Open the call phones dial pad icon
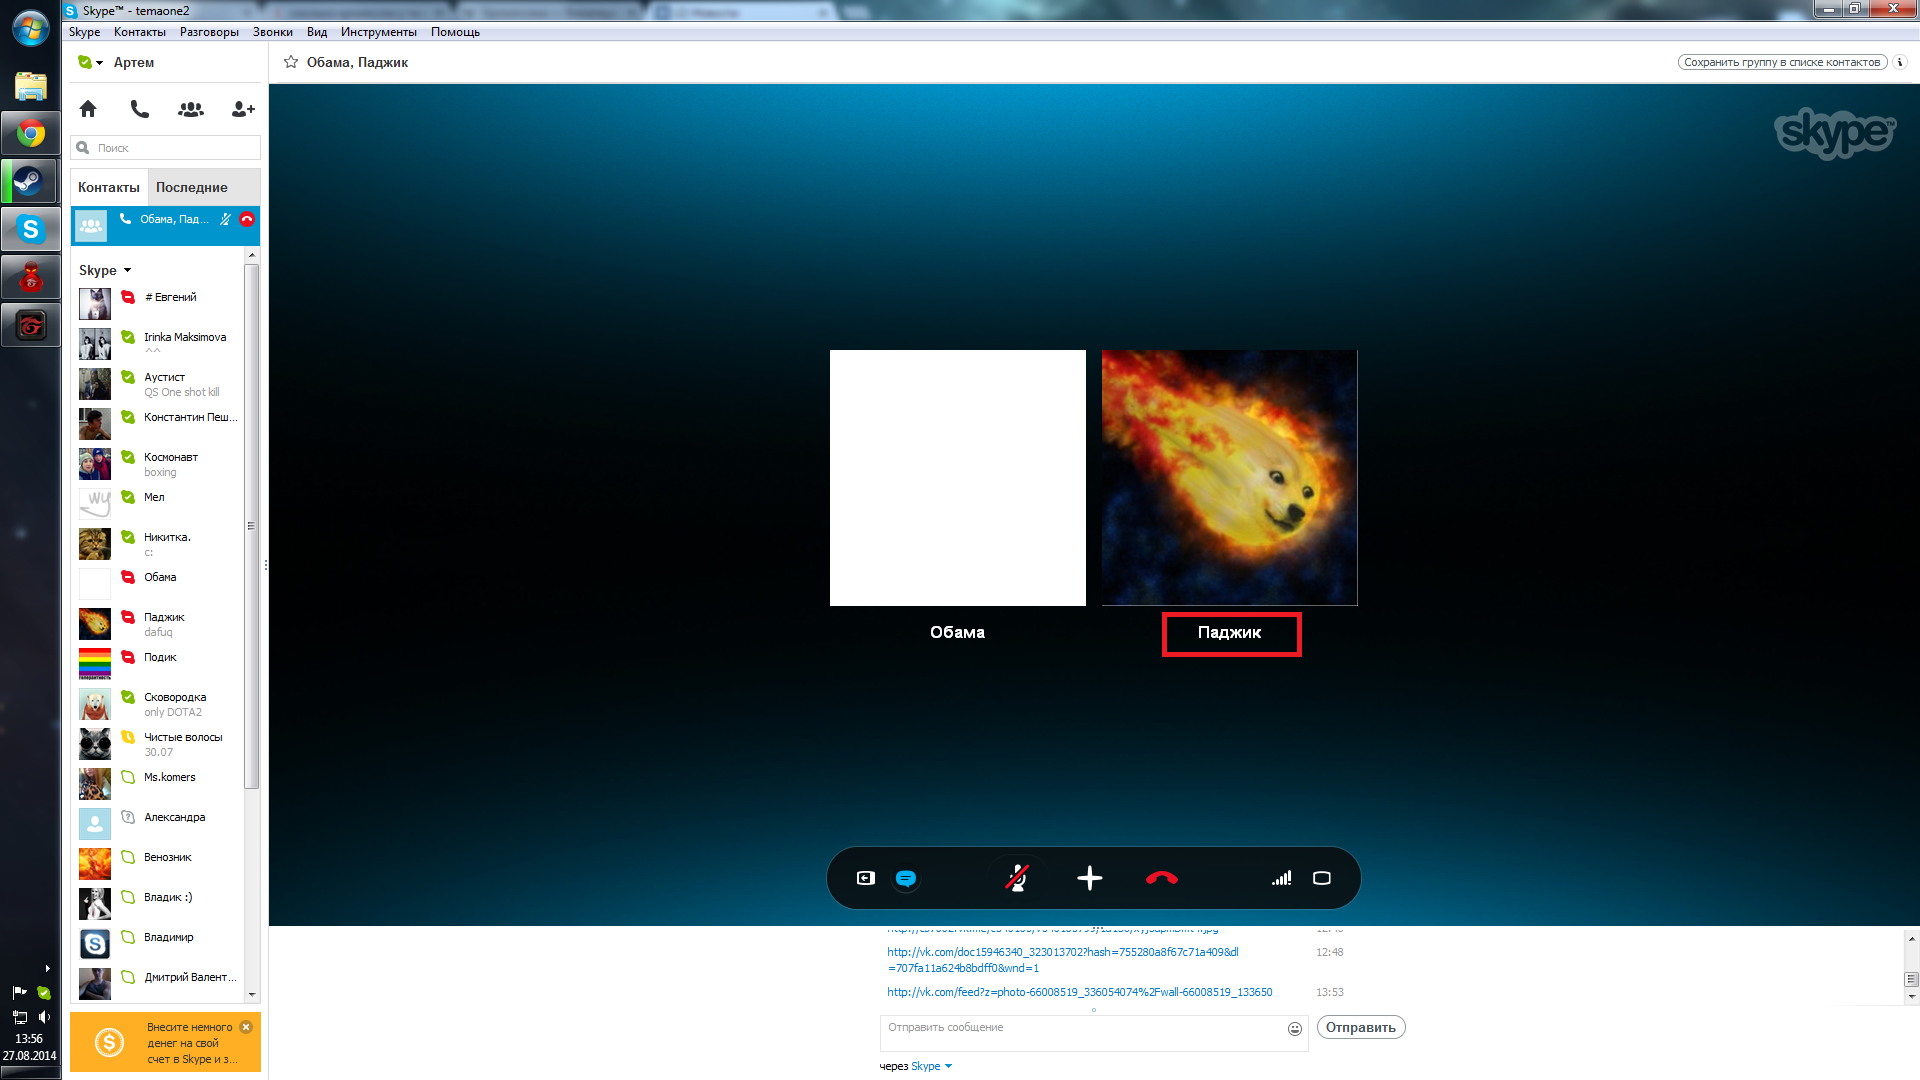The height and width of the screenshot is (1080, 1920). [140, 109]
